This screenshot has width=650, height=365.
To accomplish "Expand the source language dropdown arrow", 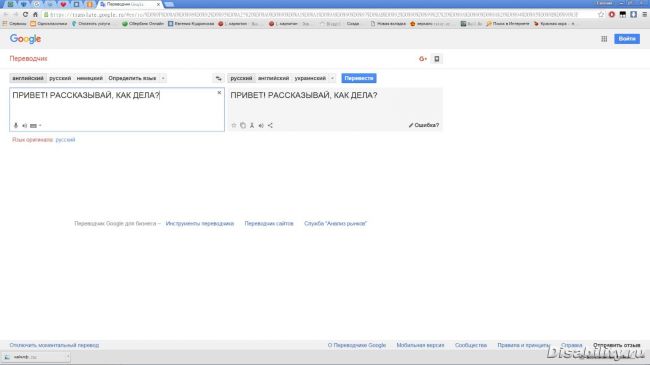I will [163, 78].
